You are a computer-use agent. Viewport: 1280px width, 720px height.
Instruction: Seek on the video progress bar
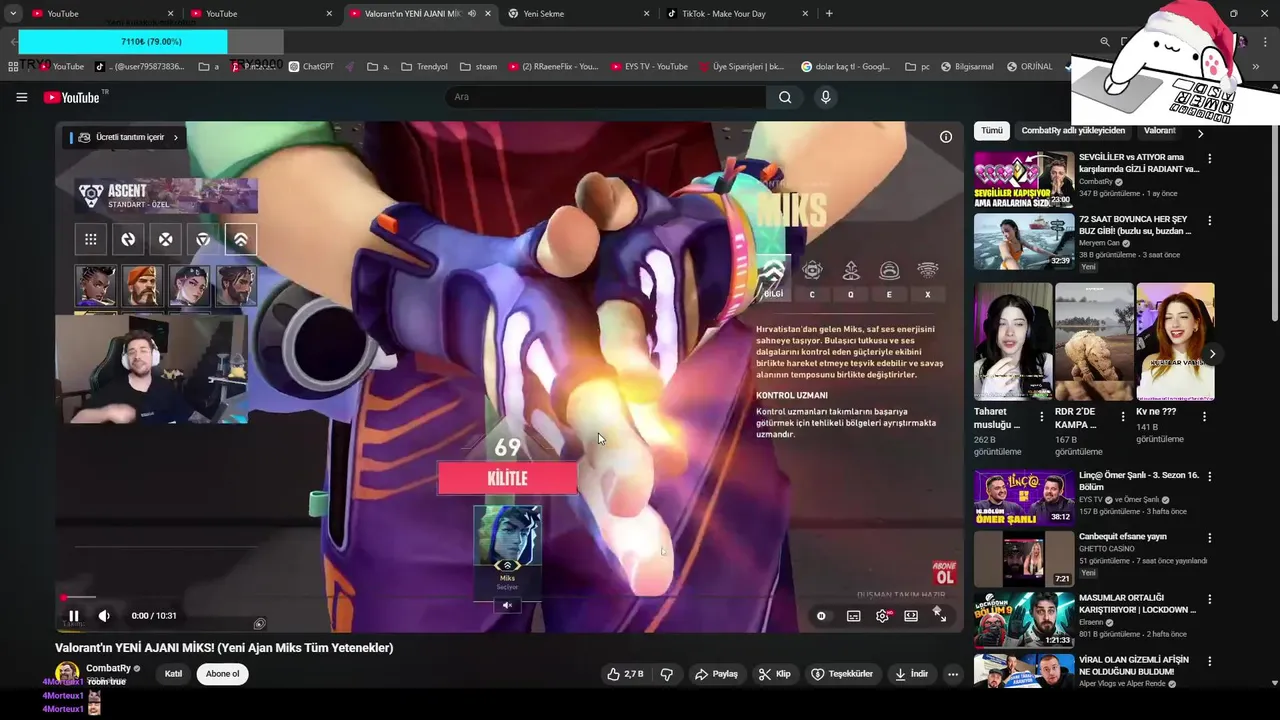click(x=509, y=598)
